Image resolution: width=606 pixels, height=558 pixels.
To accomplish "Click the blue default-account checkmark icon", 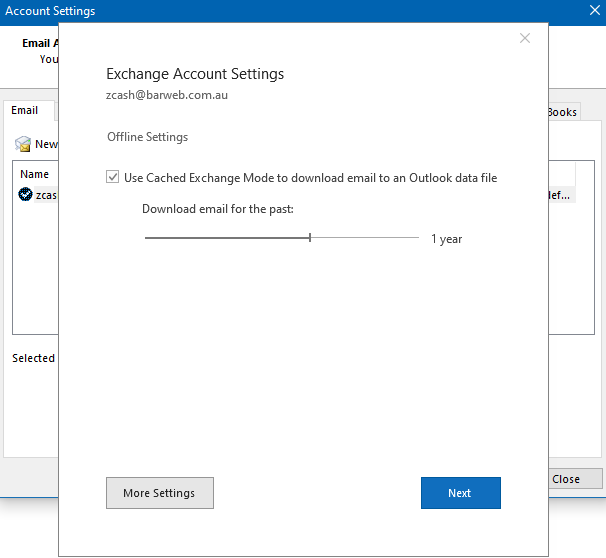I will pyautogui.click(x=25, y=195).
